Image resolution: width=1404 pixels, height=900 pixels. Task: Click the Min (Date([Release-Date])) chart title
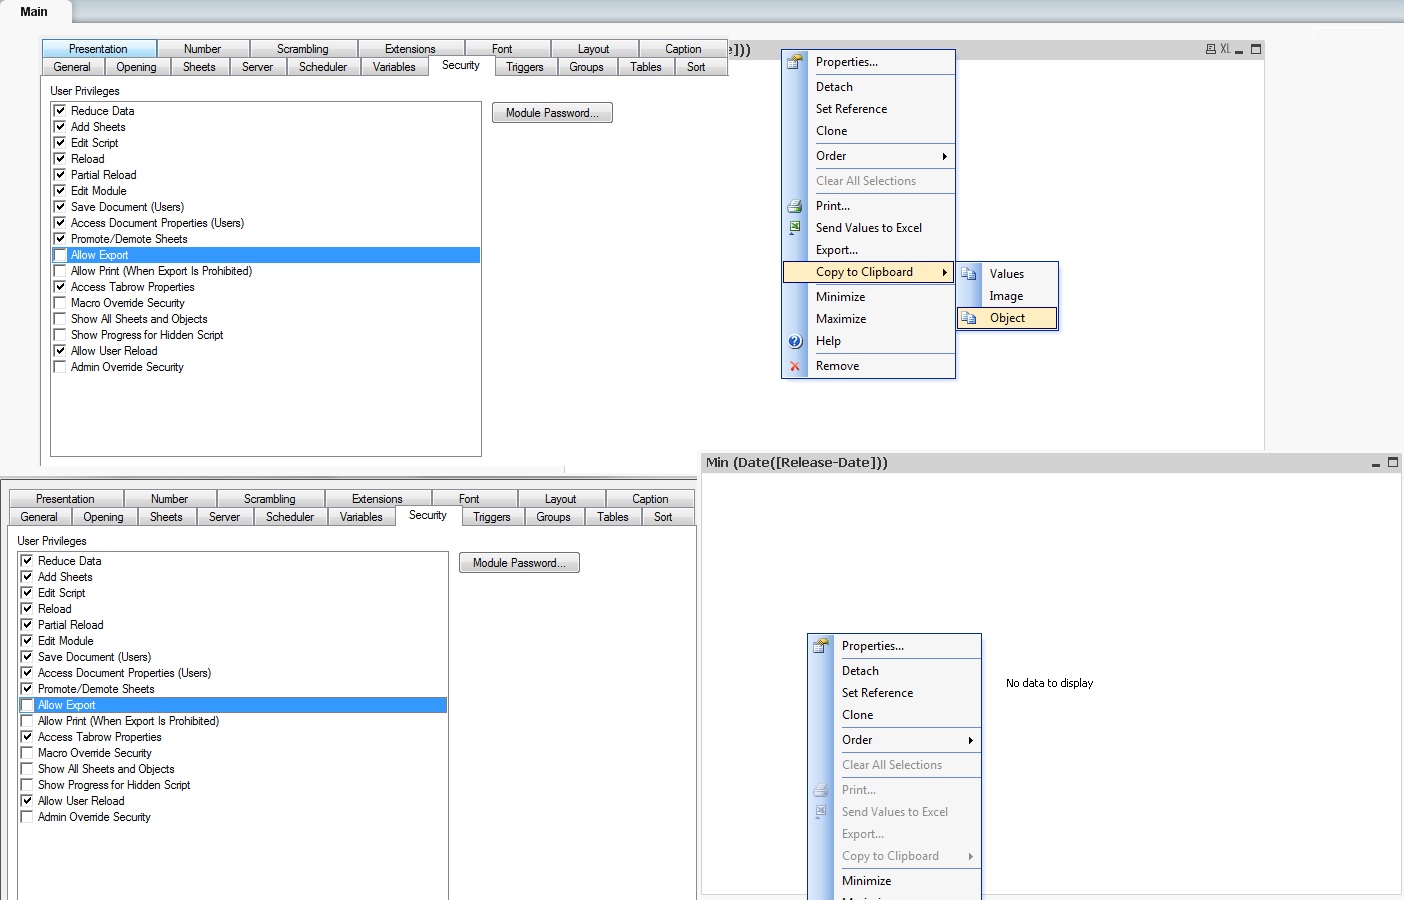(797, 463)
